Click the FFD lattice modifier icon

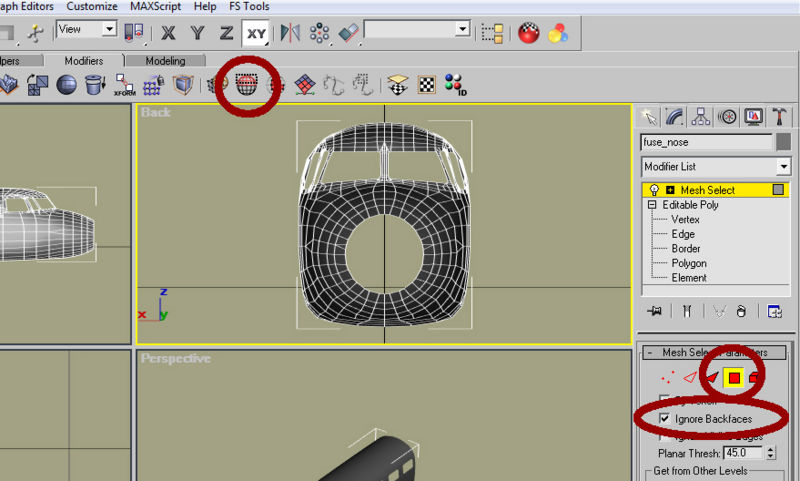pos(153,85)
